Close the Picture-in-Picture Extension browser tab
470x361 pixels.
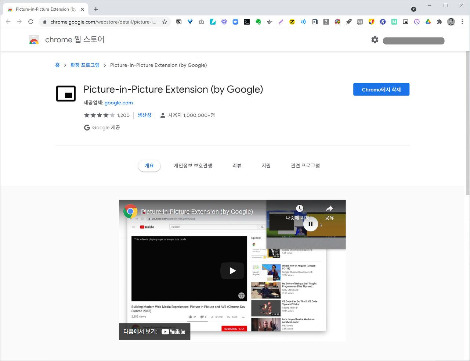coord(82,9)
